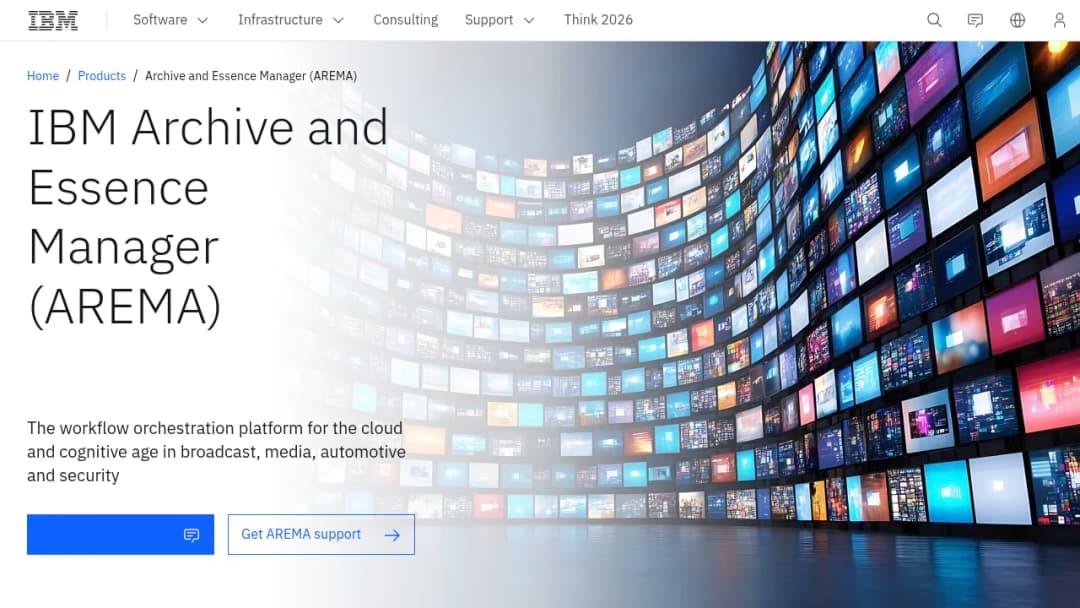Click the Get AREMA support button
The width and height of the screenshot is (1080, 608).
321,534
